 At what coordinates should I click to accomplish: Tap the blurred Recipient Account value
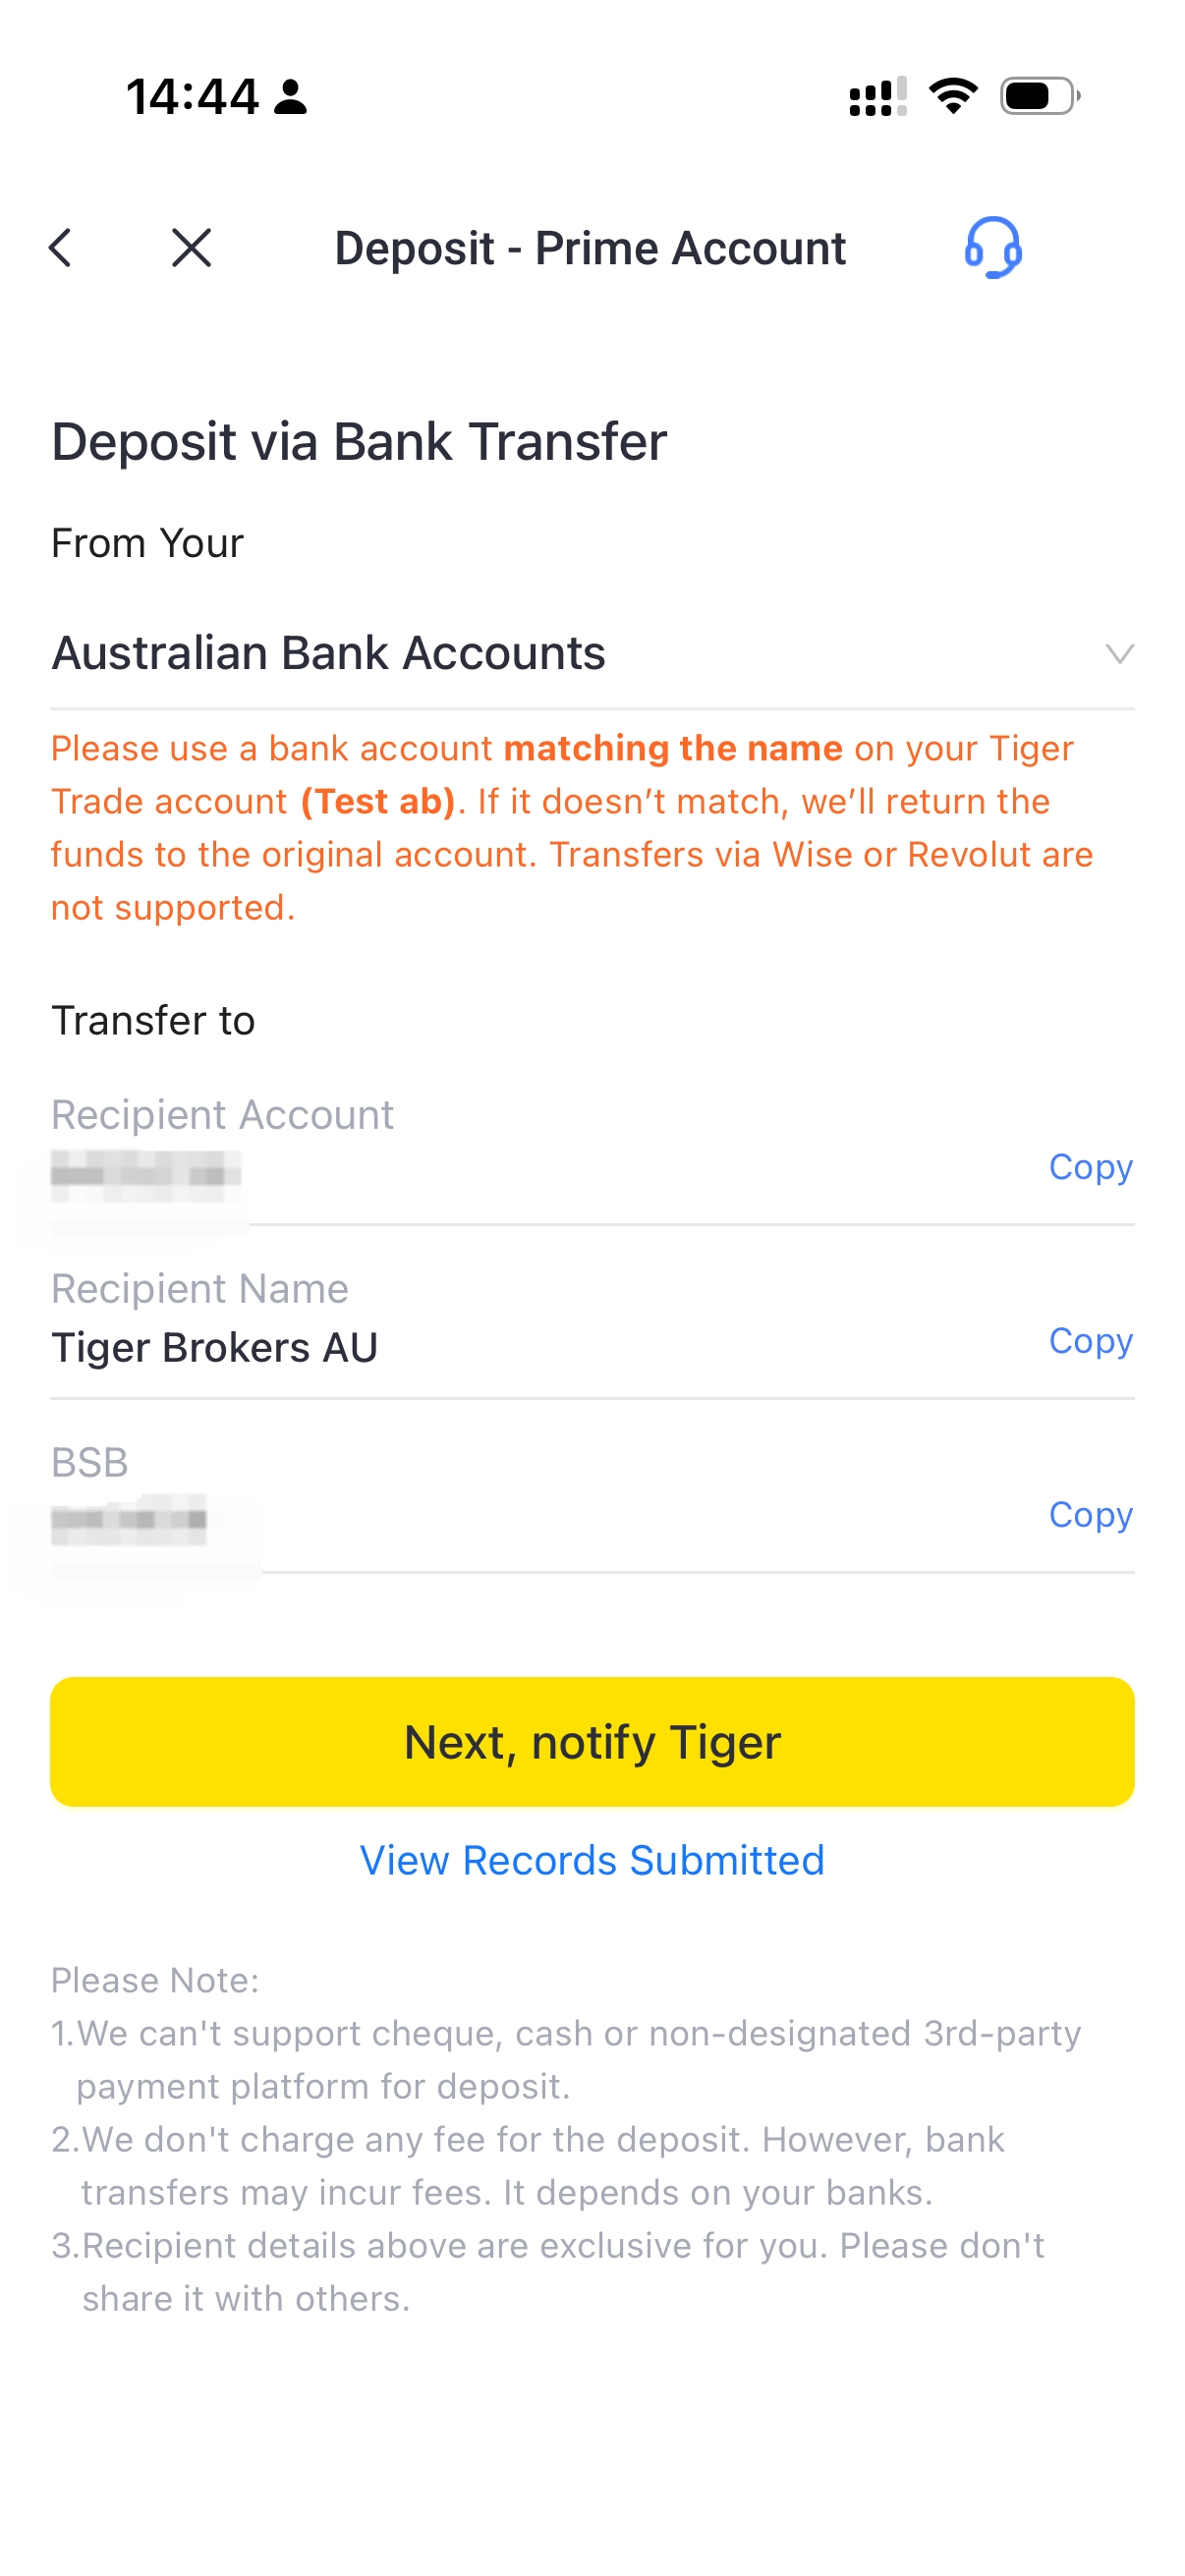(146, 1171)
